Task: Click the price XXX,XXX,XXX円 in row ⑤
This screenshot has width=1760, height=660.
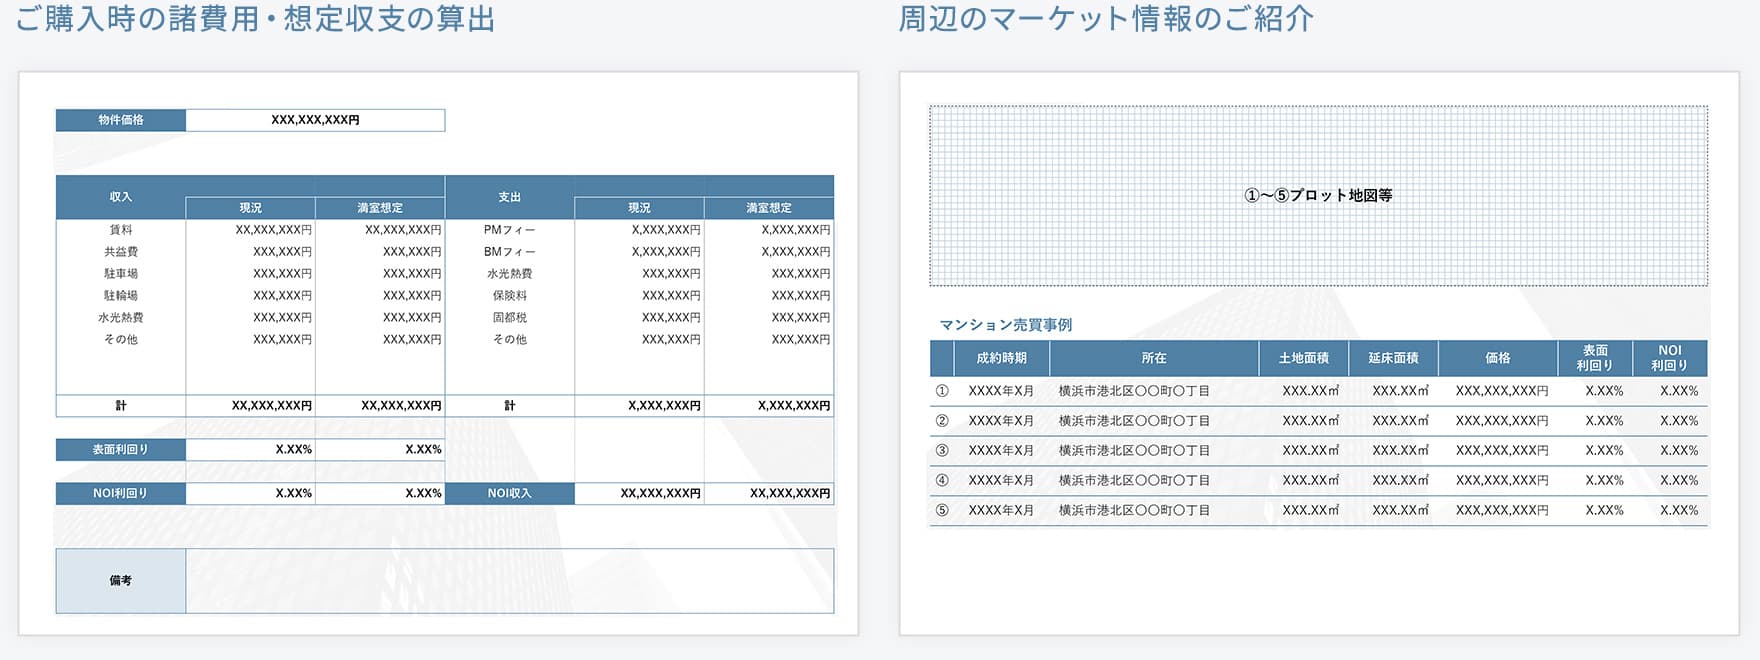Action: (x=1502, y=511)
